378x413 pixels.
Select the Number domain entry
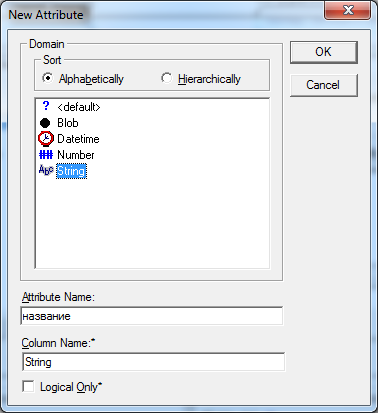[76, 155]
